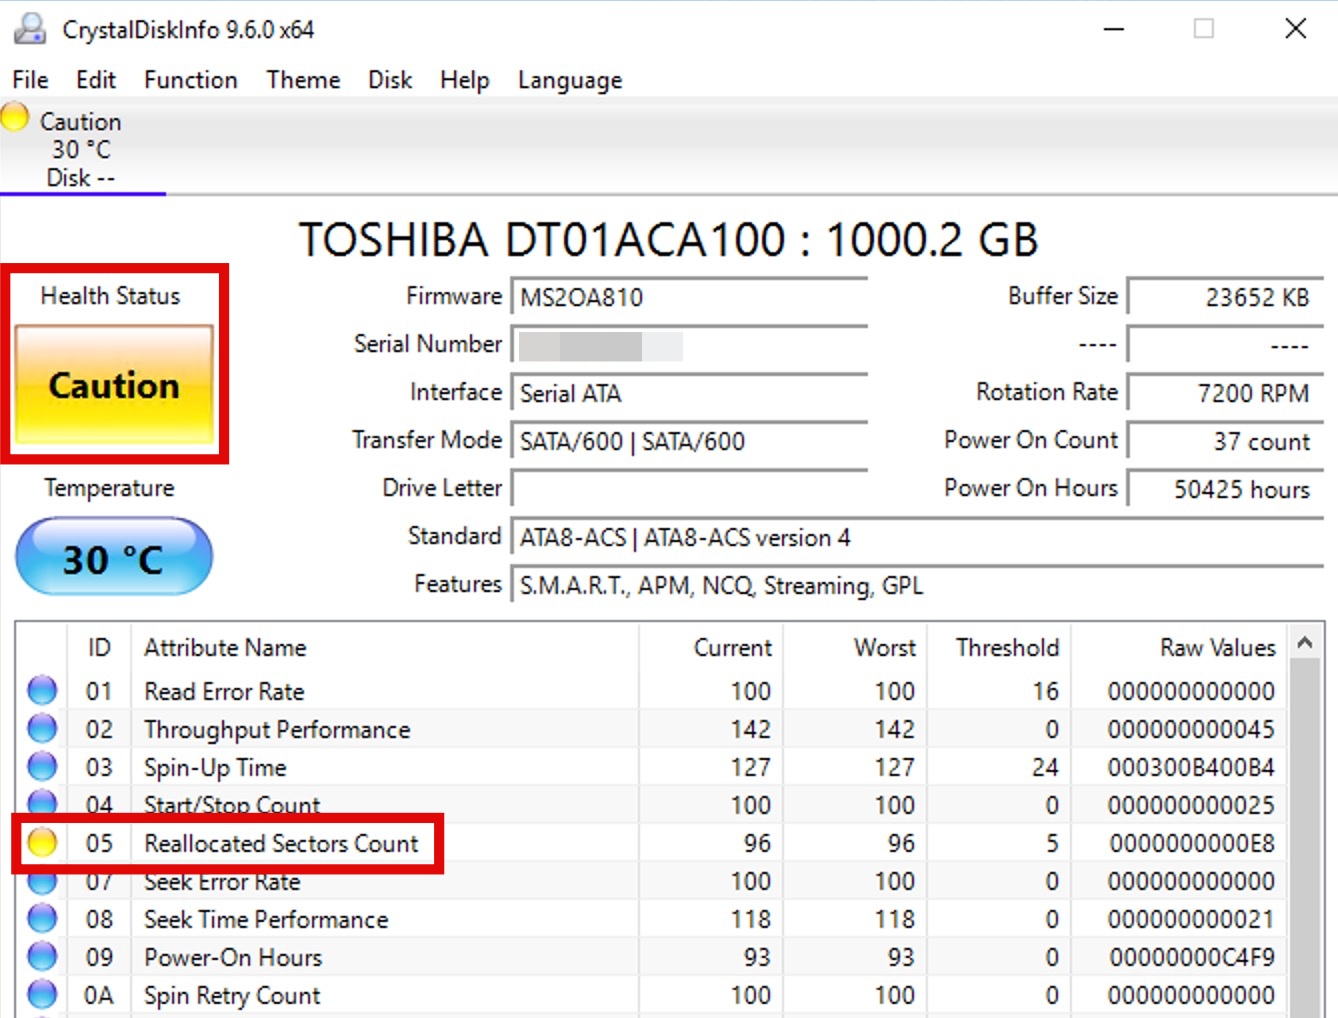Screen dimensions: 1338x1018
Task: Click the Power On Count value 37 count
Action: tap(1225, 441)
